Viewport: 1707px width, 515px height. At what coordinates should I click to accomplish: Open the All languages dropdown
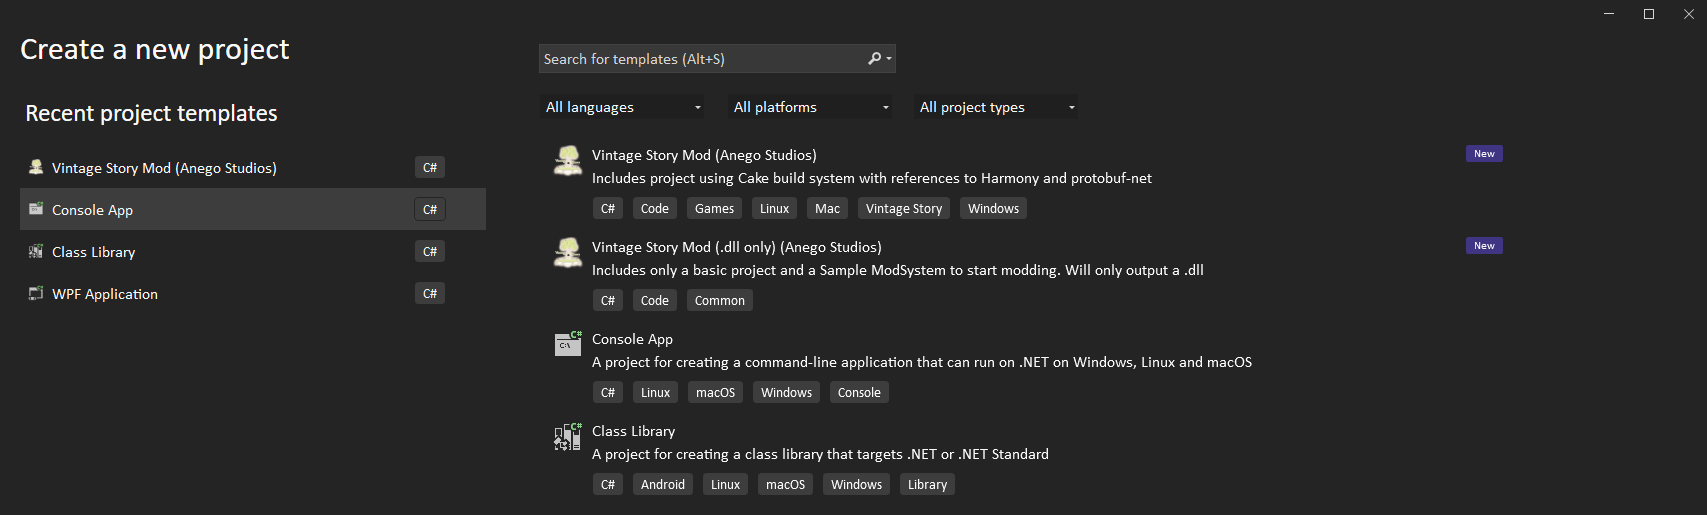click(623, 107)
